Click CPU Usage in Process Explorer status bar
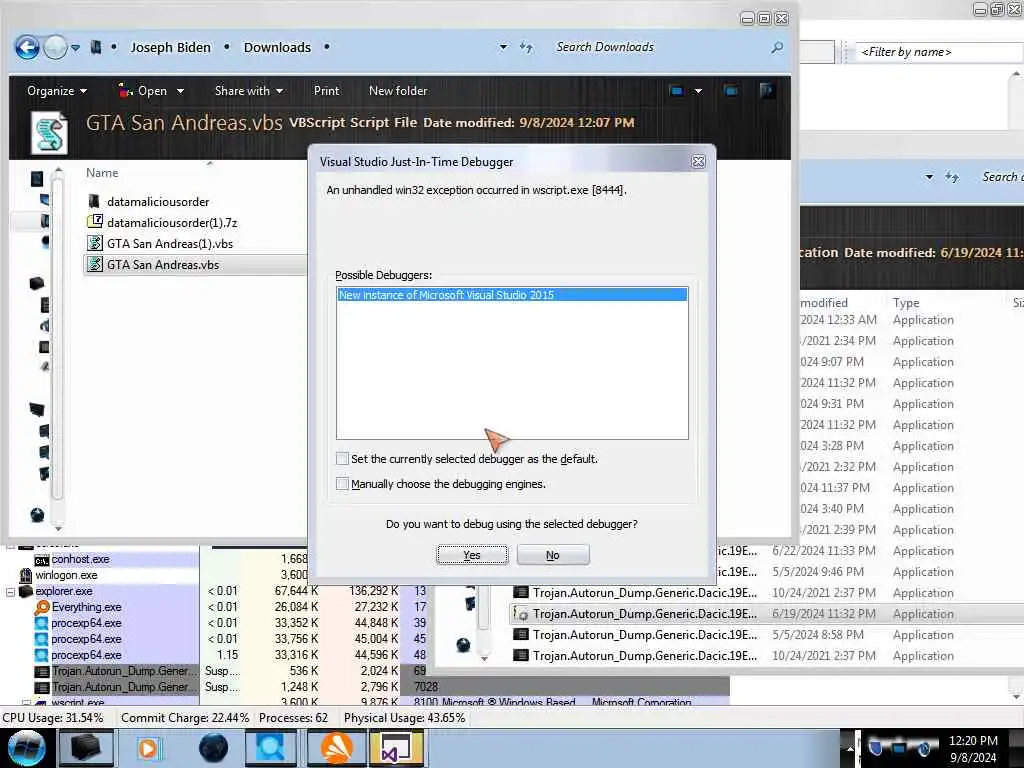The width and height of the screenshot is (1024, 768). tap(53, 718)
